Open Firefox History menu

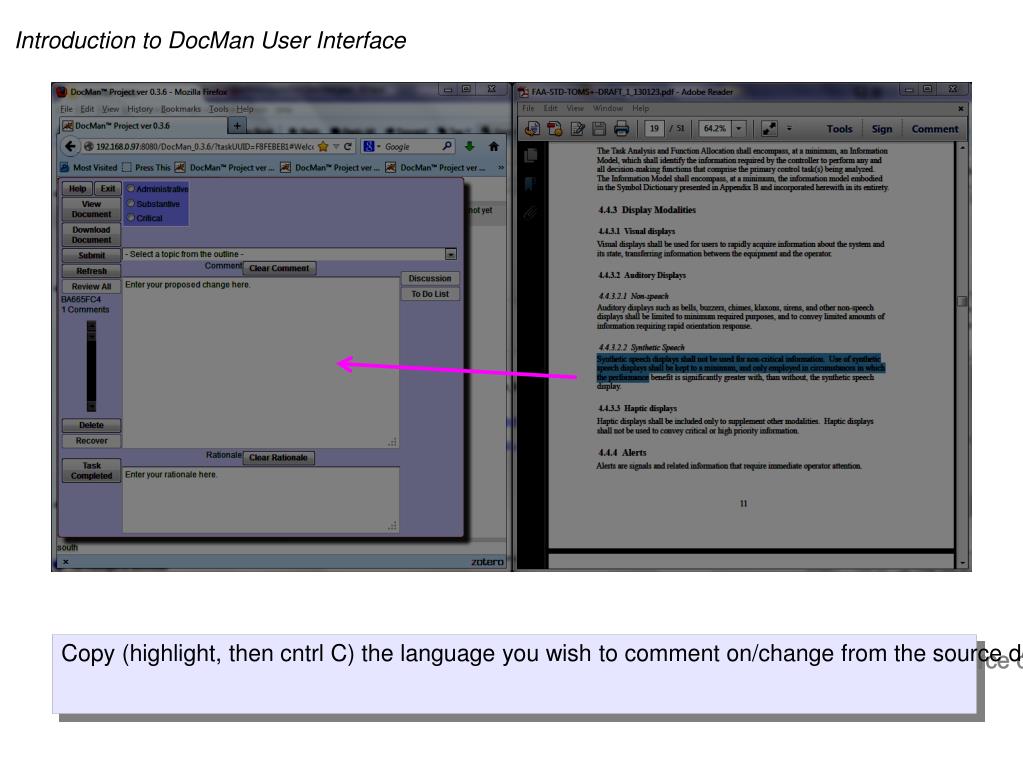[x=140, y=109]
